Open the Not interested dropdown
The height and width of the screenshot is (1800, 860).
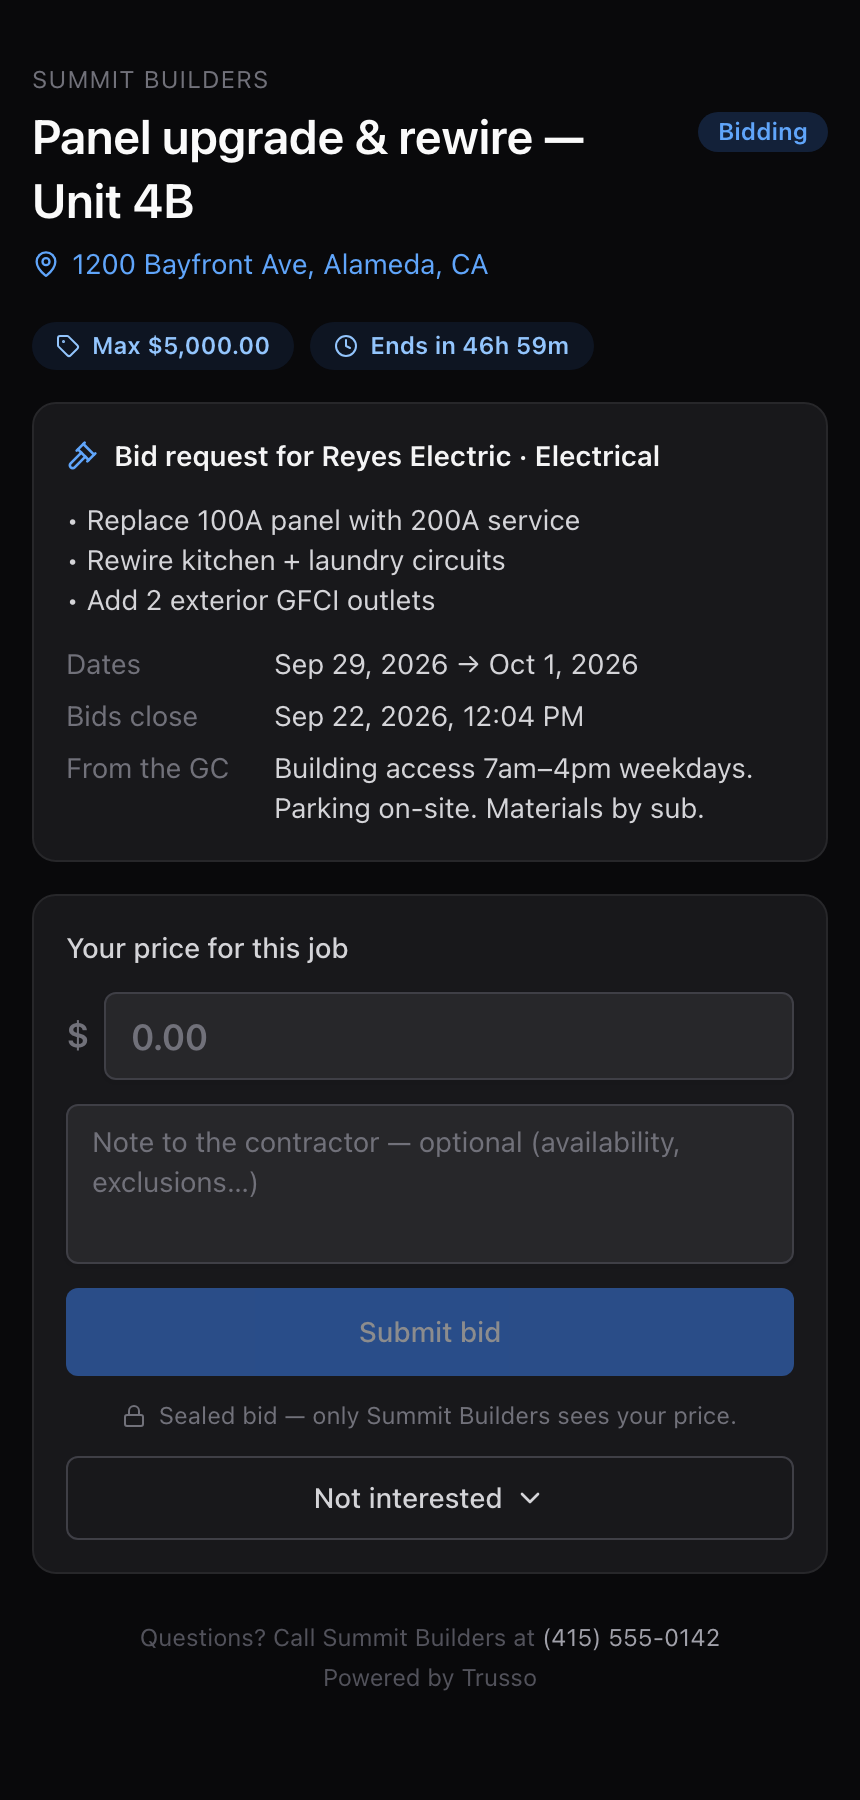pyautogui.click(x=430, y=1498)
